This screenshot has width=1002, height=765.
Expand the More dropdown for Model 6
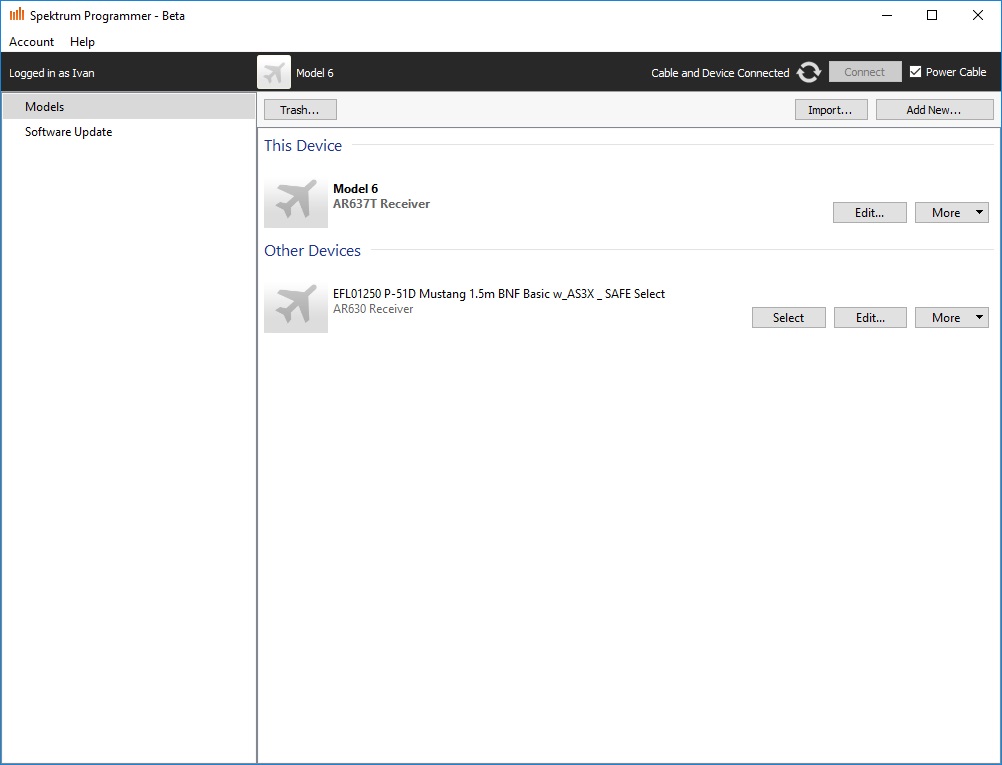(951, 213)
